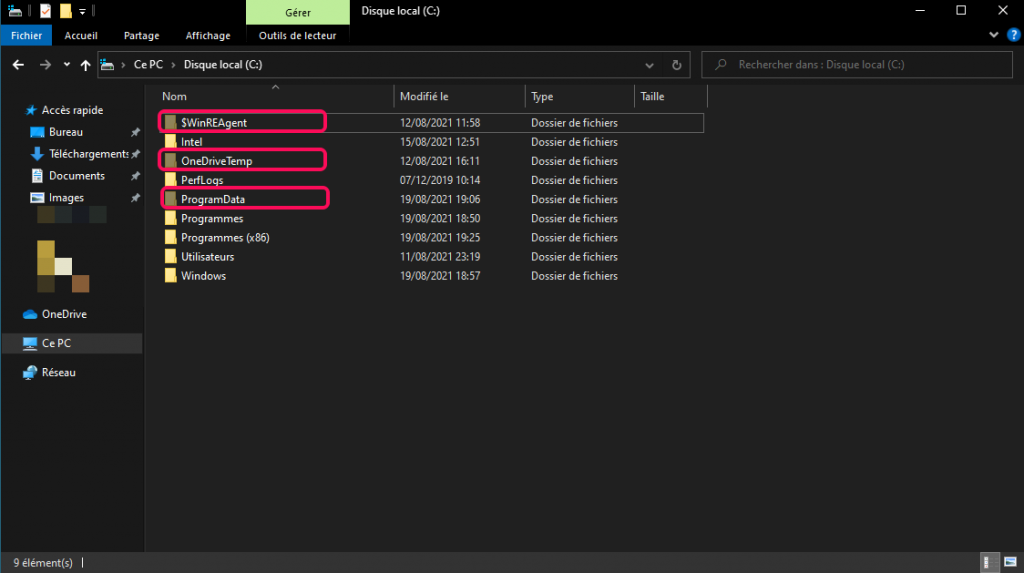Viewport: 1024px width, 573px height.
Task: Click the pin icon next to Images
Action: 135,198
